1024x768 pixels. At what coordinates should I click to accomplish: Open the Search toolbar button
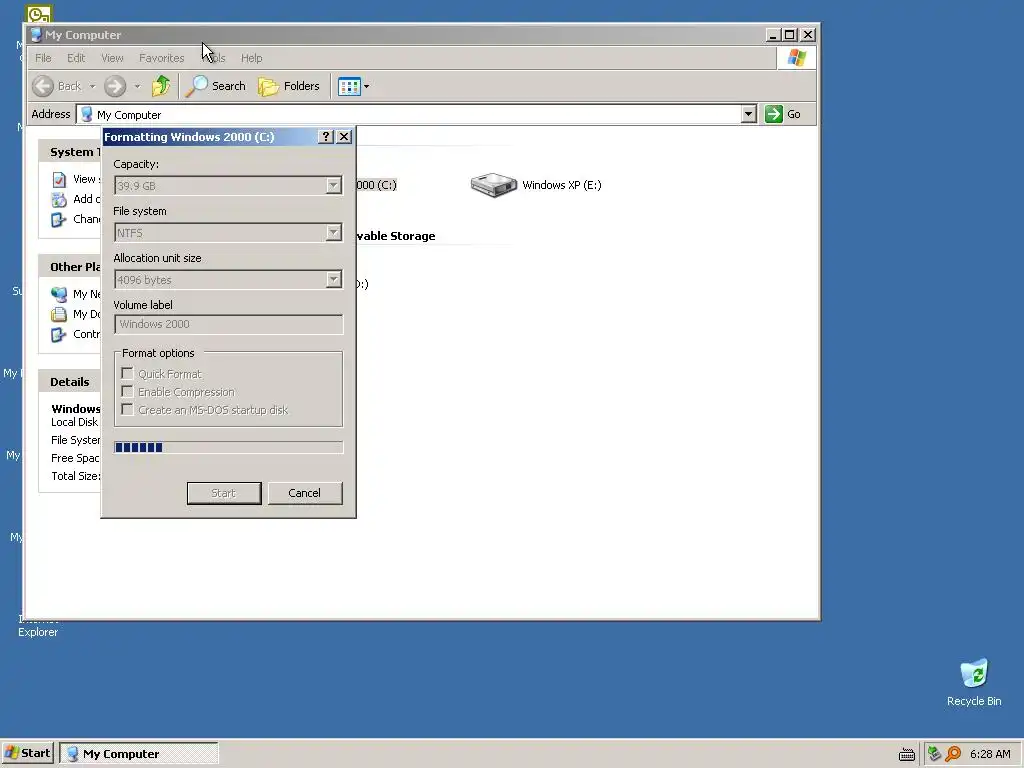click(216, 86)
